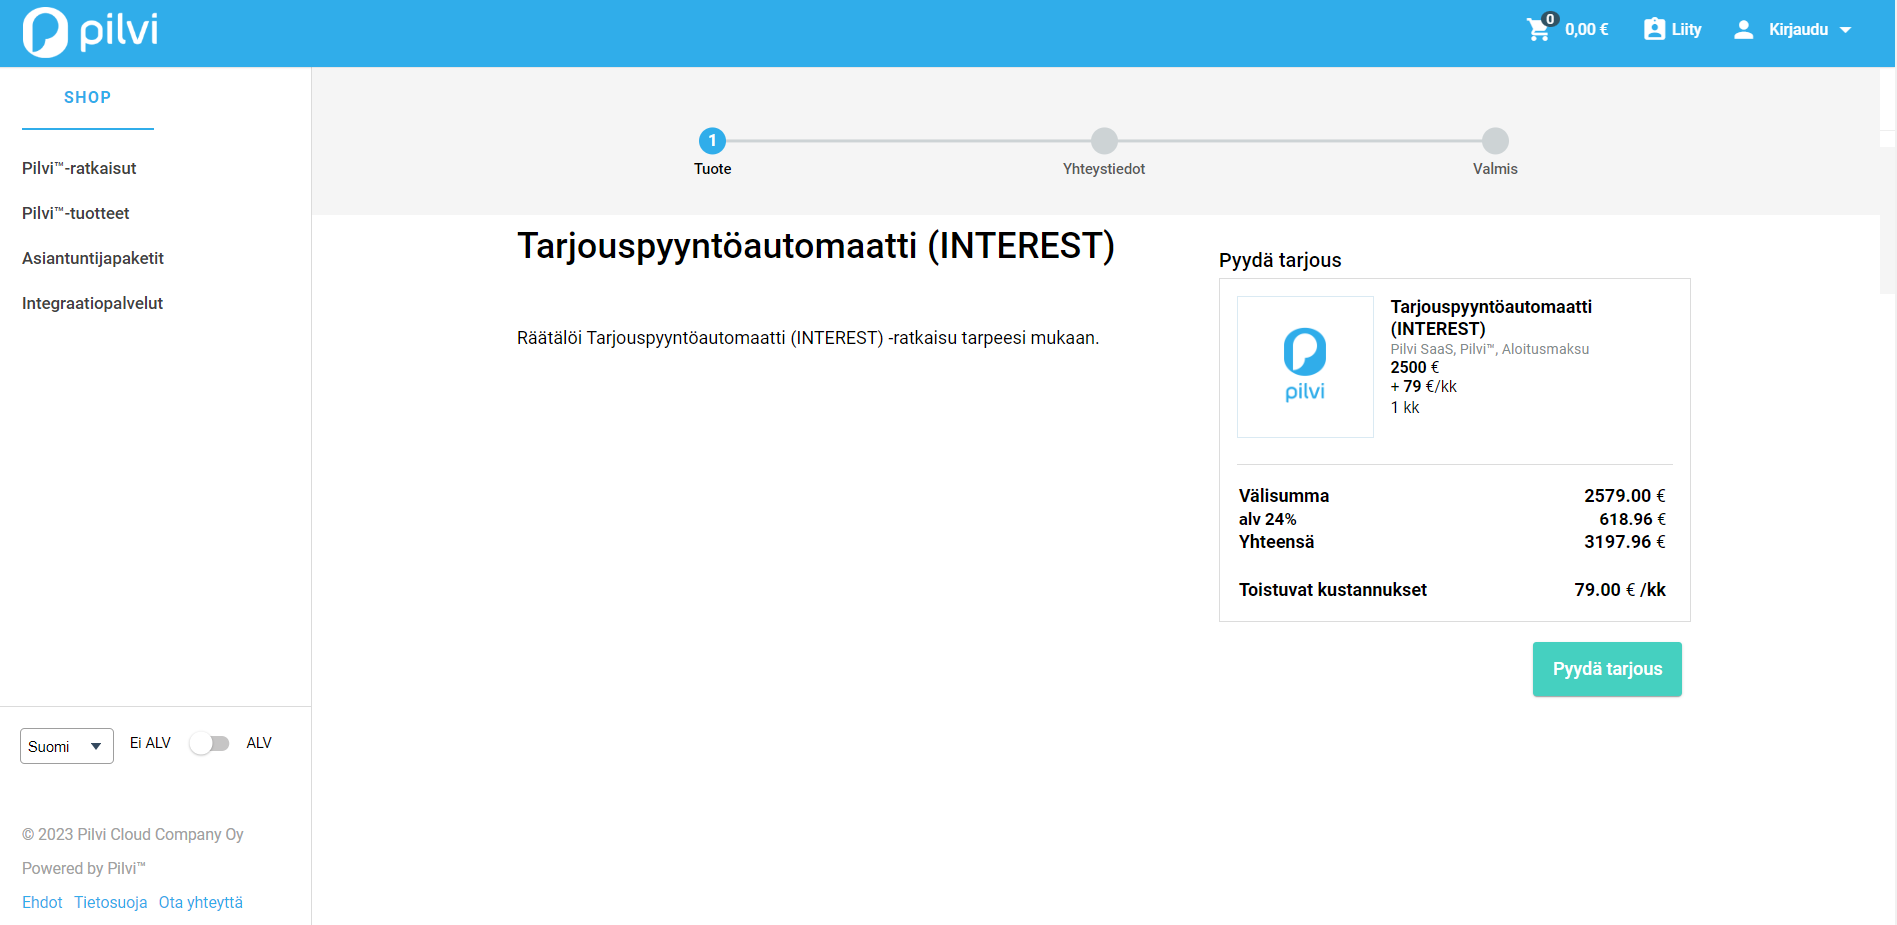
Task: Click the Valmis step circle
Action: click(1495, 141)
